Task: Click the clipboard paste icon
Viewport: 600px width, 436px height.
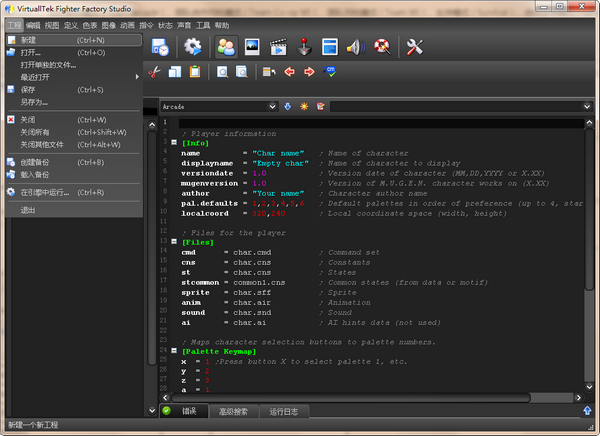Action: (x=196, y=71)
